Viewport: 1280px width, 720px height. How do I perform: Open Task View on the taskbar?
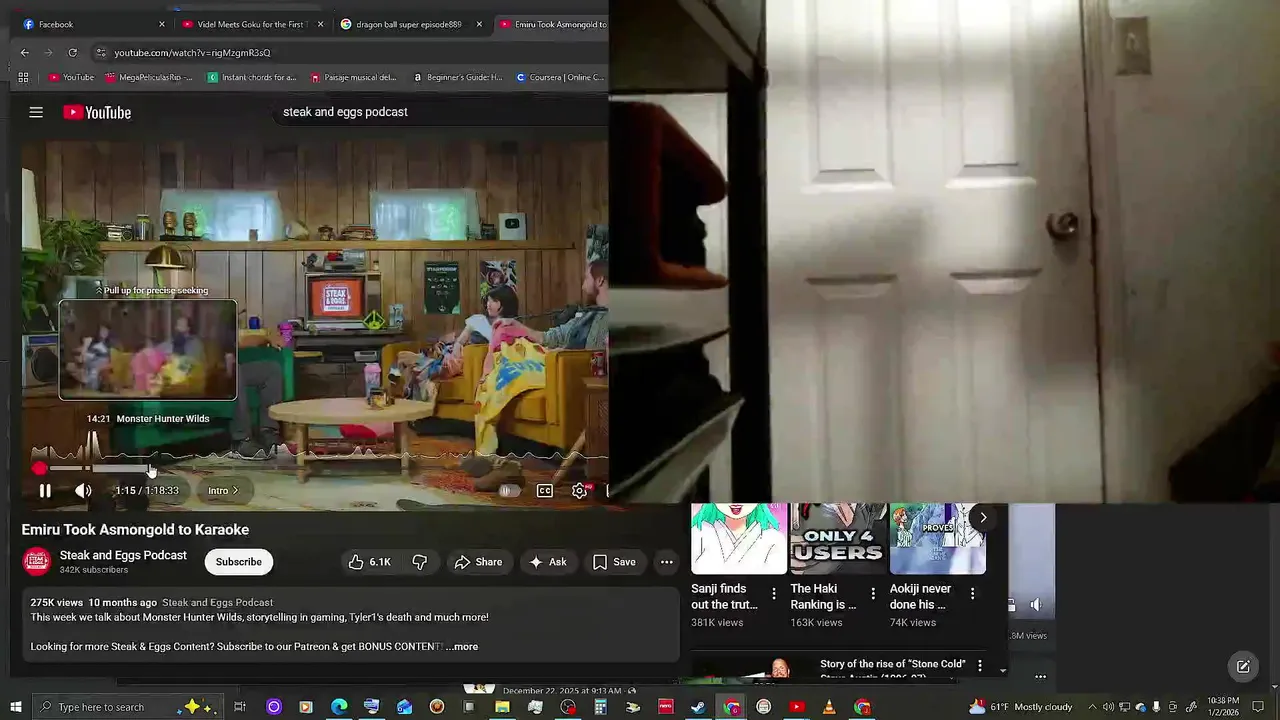(x=240, y=707)
